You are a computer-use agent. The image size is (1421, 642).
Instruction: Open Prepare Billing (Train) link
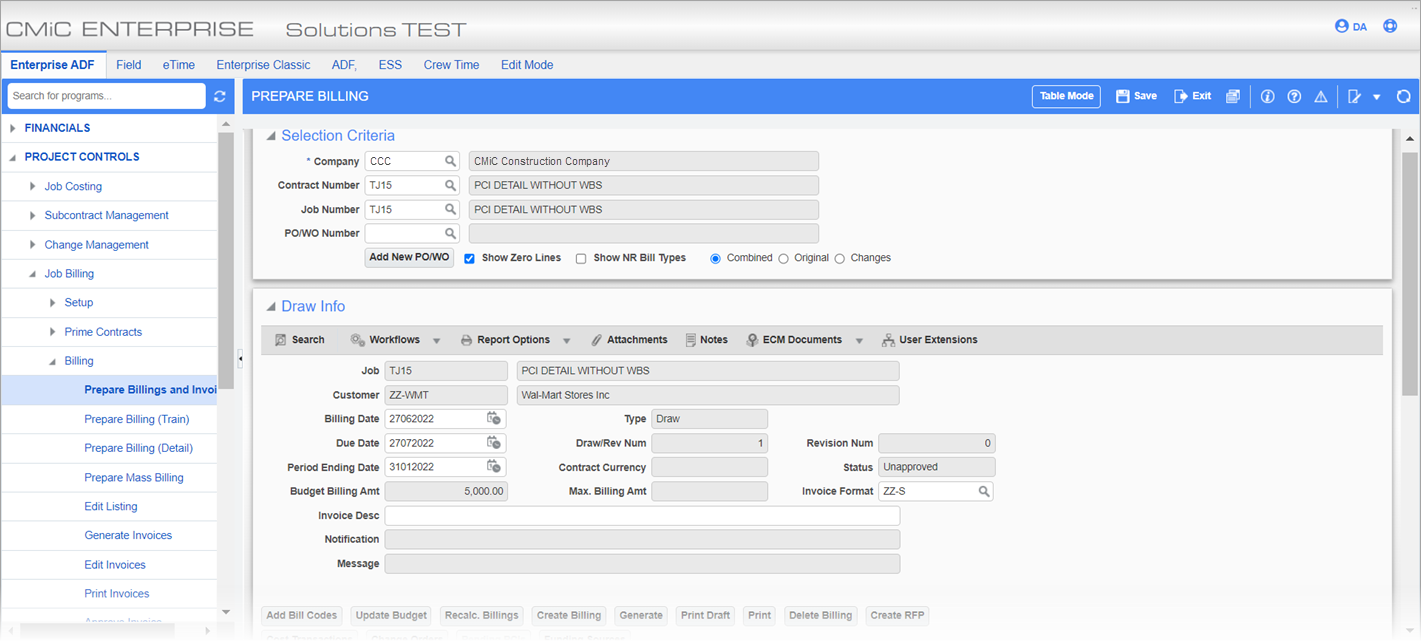click(x=137, y=419)
